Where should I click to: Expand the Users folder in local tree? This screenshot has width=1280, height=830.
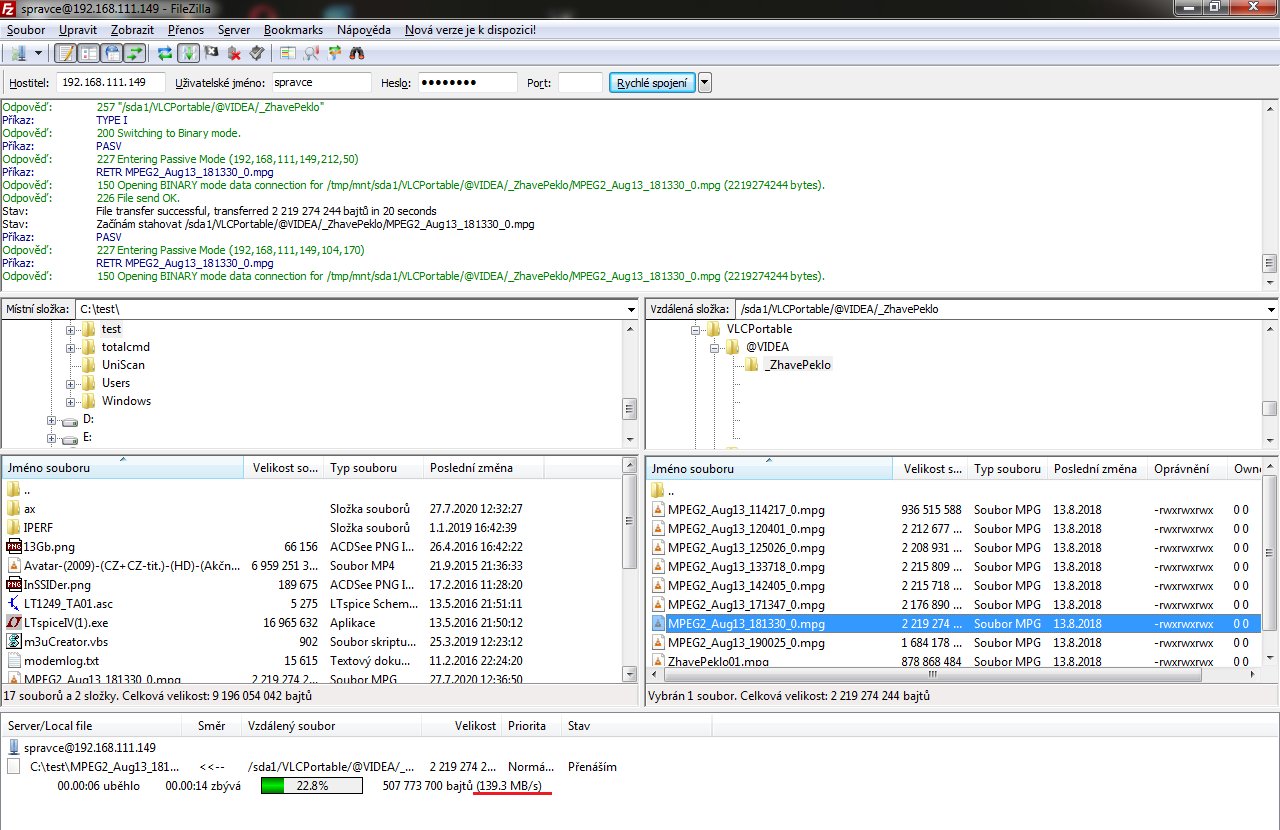(x=71, y=383)
